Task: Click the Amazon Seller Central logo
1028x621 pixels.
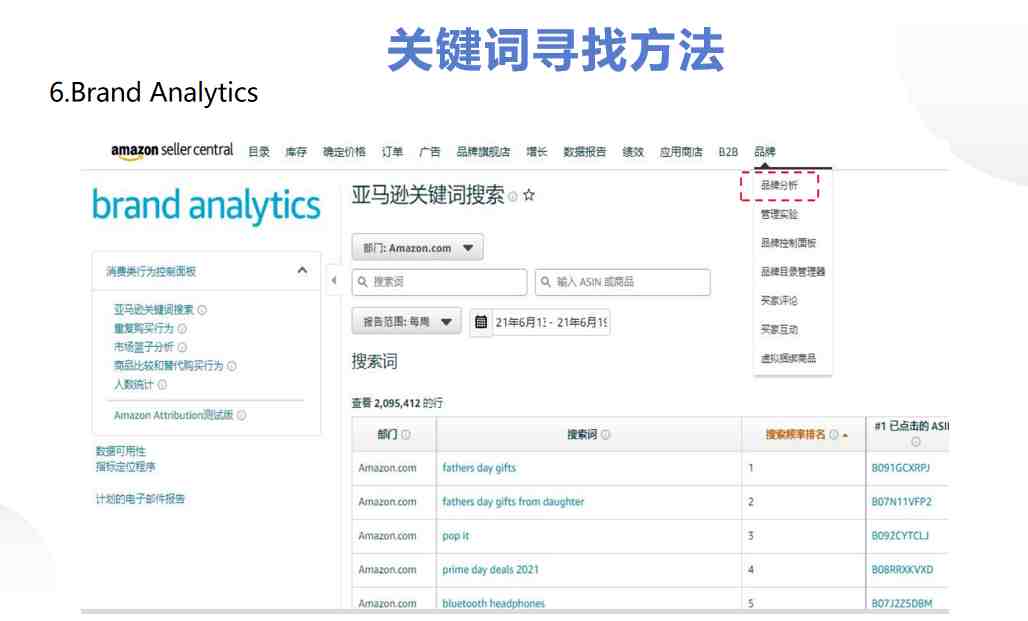Action: (172, 151)
